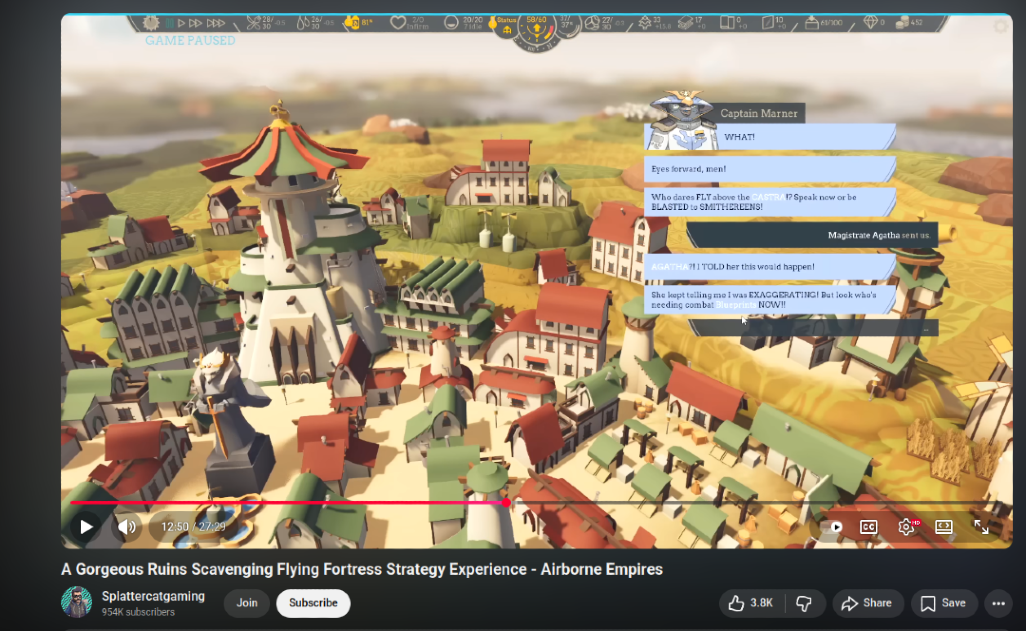The width and height of the screenshot is (1026, 631).
Task: Share this video
Action: [867, 603]
